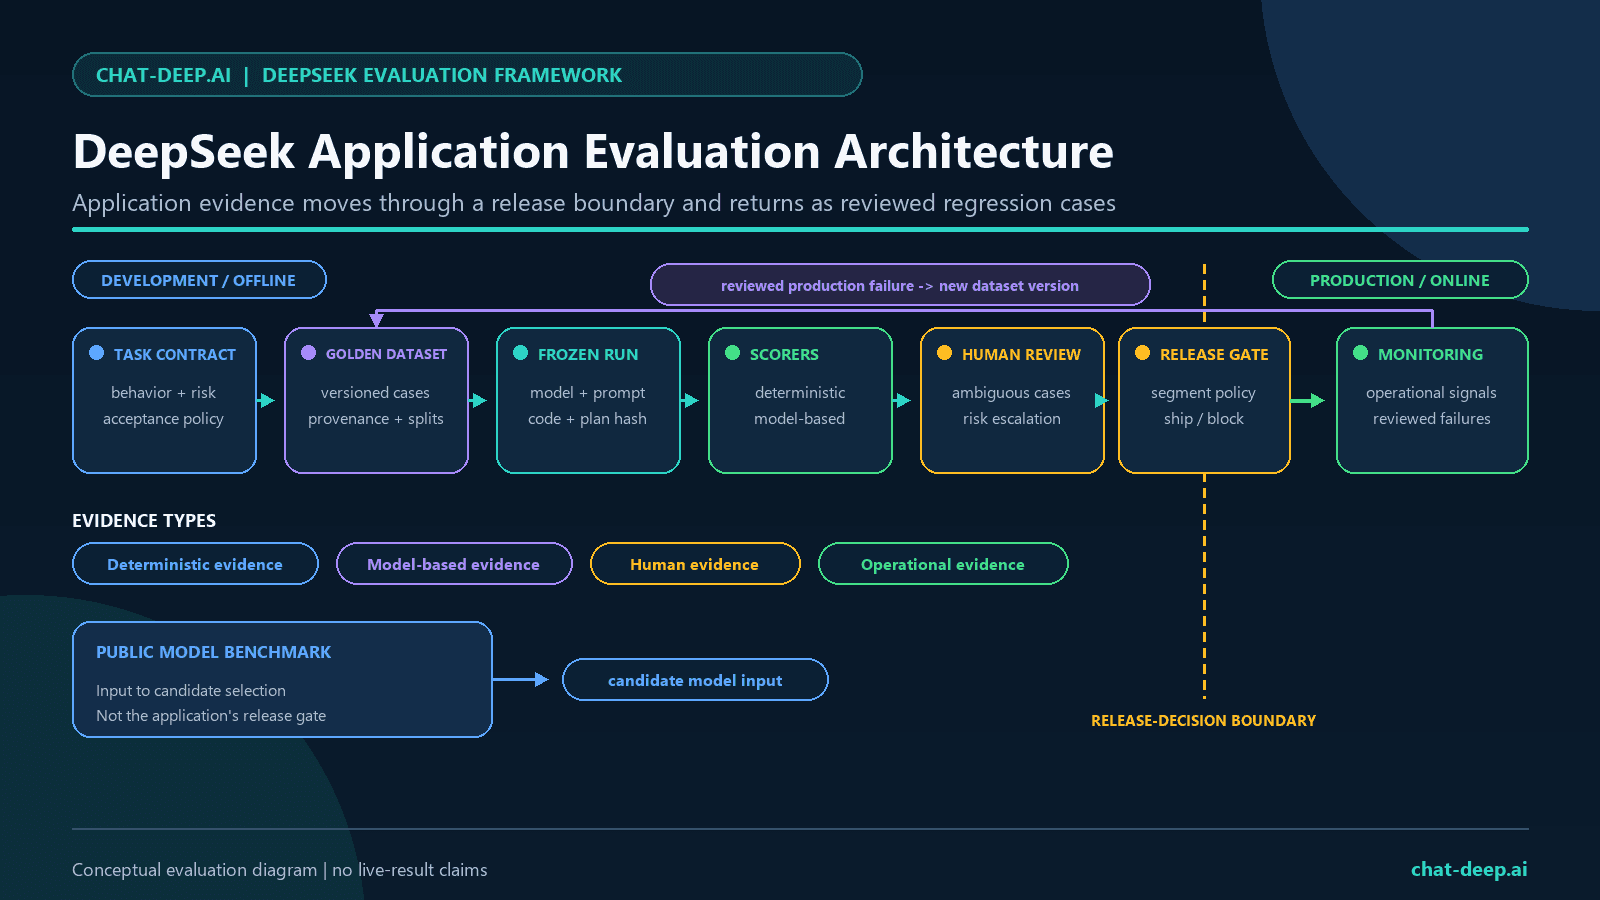Image resolution: width=1600 pixels, height=900 pixels.
Task: Click the RELEASE GATE heading
Action: (1214, 354)
